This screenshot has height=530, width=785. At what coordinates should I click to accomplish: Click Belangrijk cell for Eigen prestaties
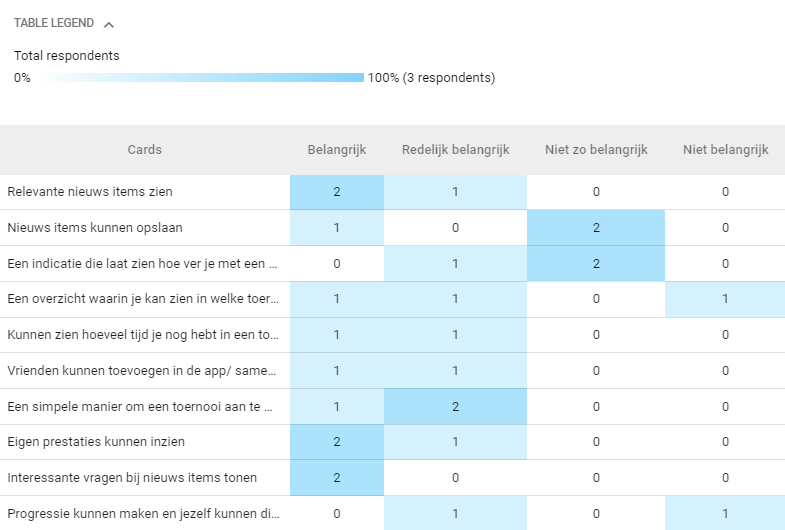coord(337,442)
